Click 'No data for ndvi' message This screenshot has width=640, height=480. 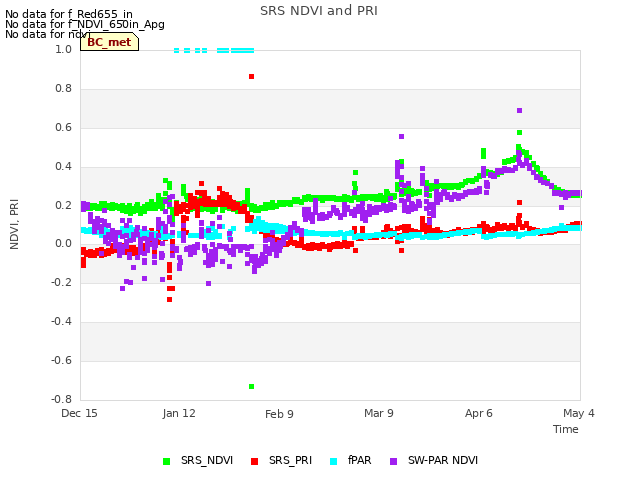(x=48, y=34)
